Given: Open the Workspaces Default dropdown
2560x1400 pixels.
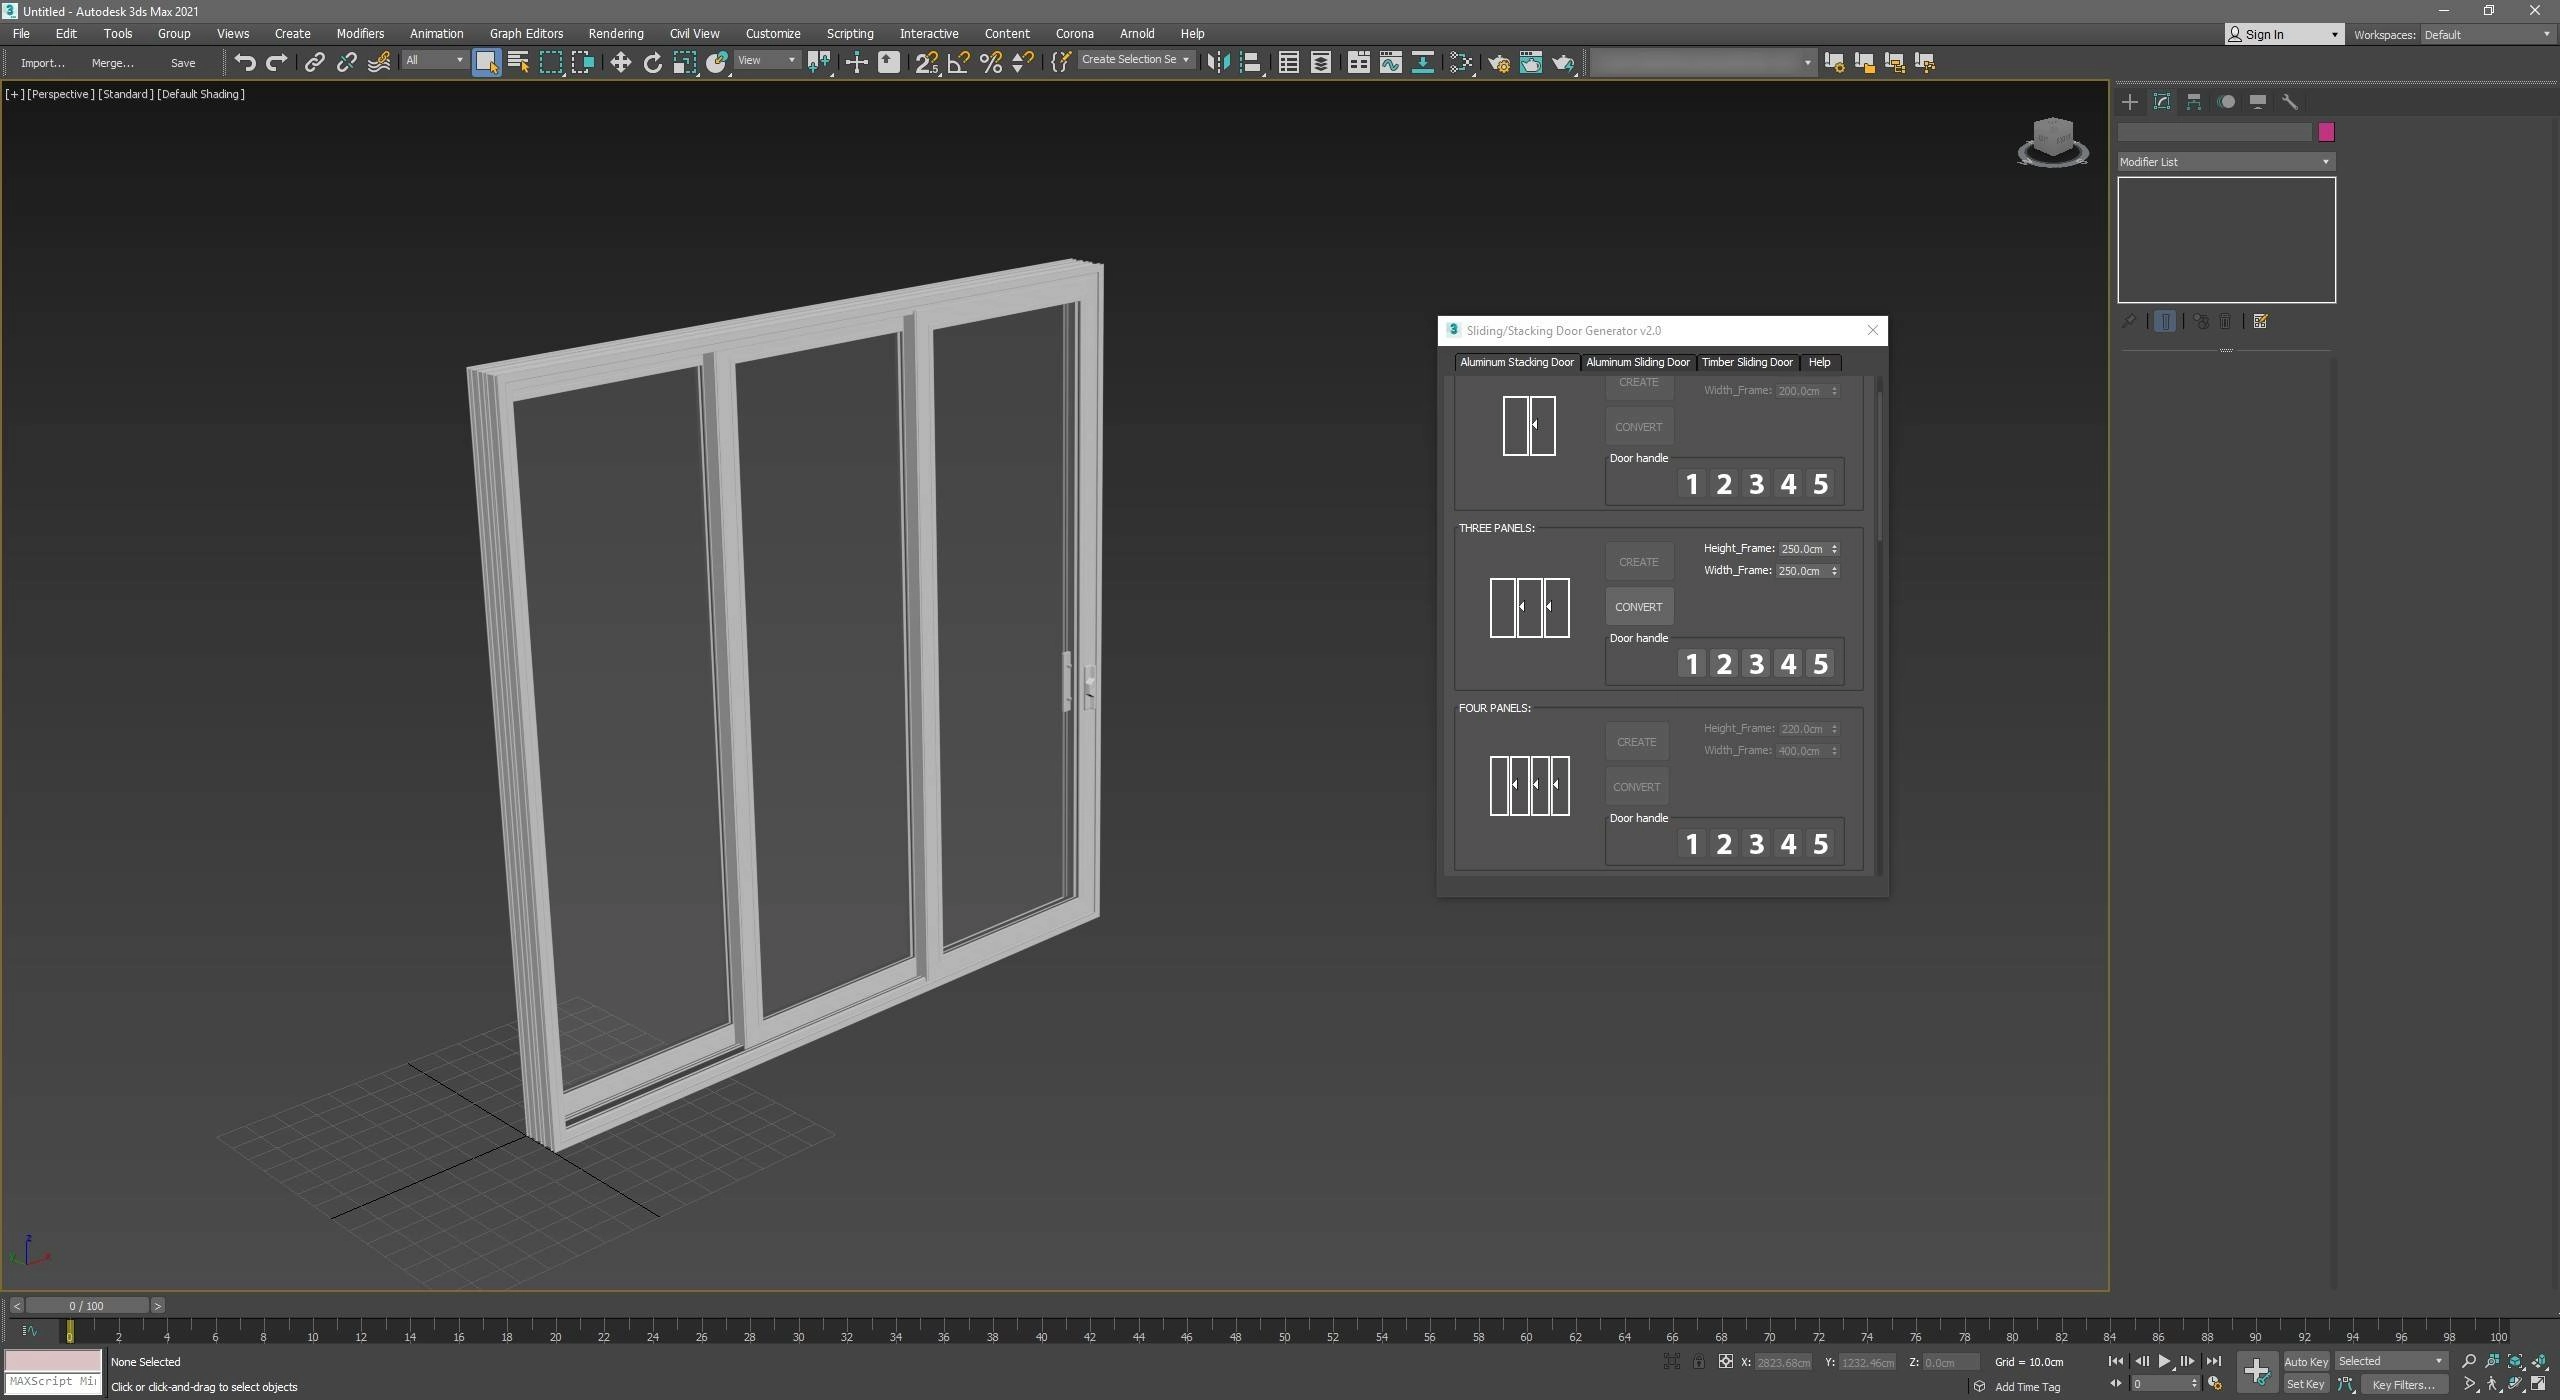Looking at the screenshot, I should click(x=2488, y=34).
